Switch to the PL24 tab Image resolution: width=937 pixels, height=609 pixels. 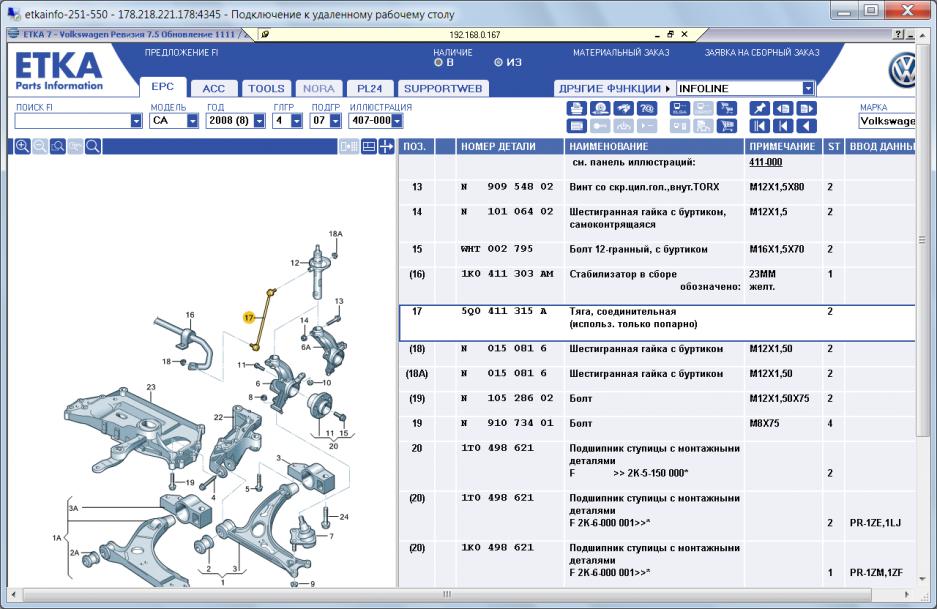tap(369, 88)
